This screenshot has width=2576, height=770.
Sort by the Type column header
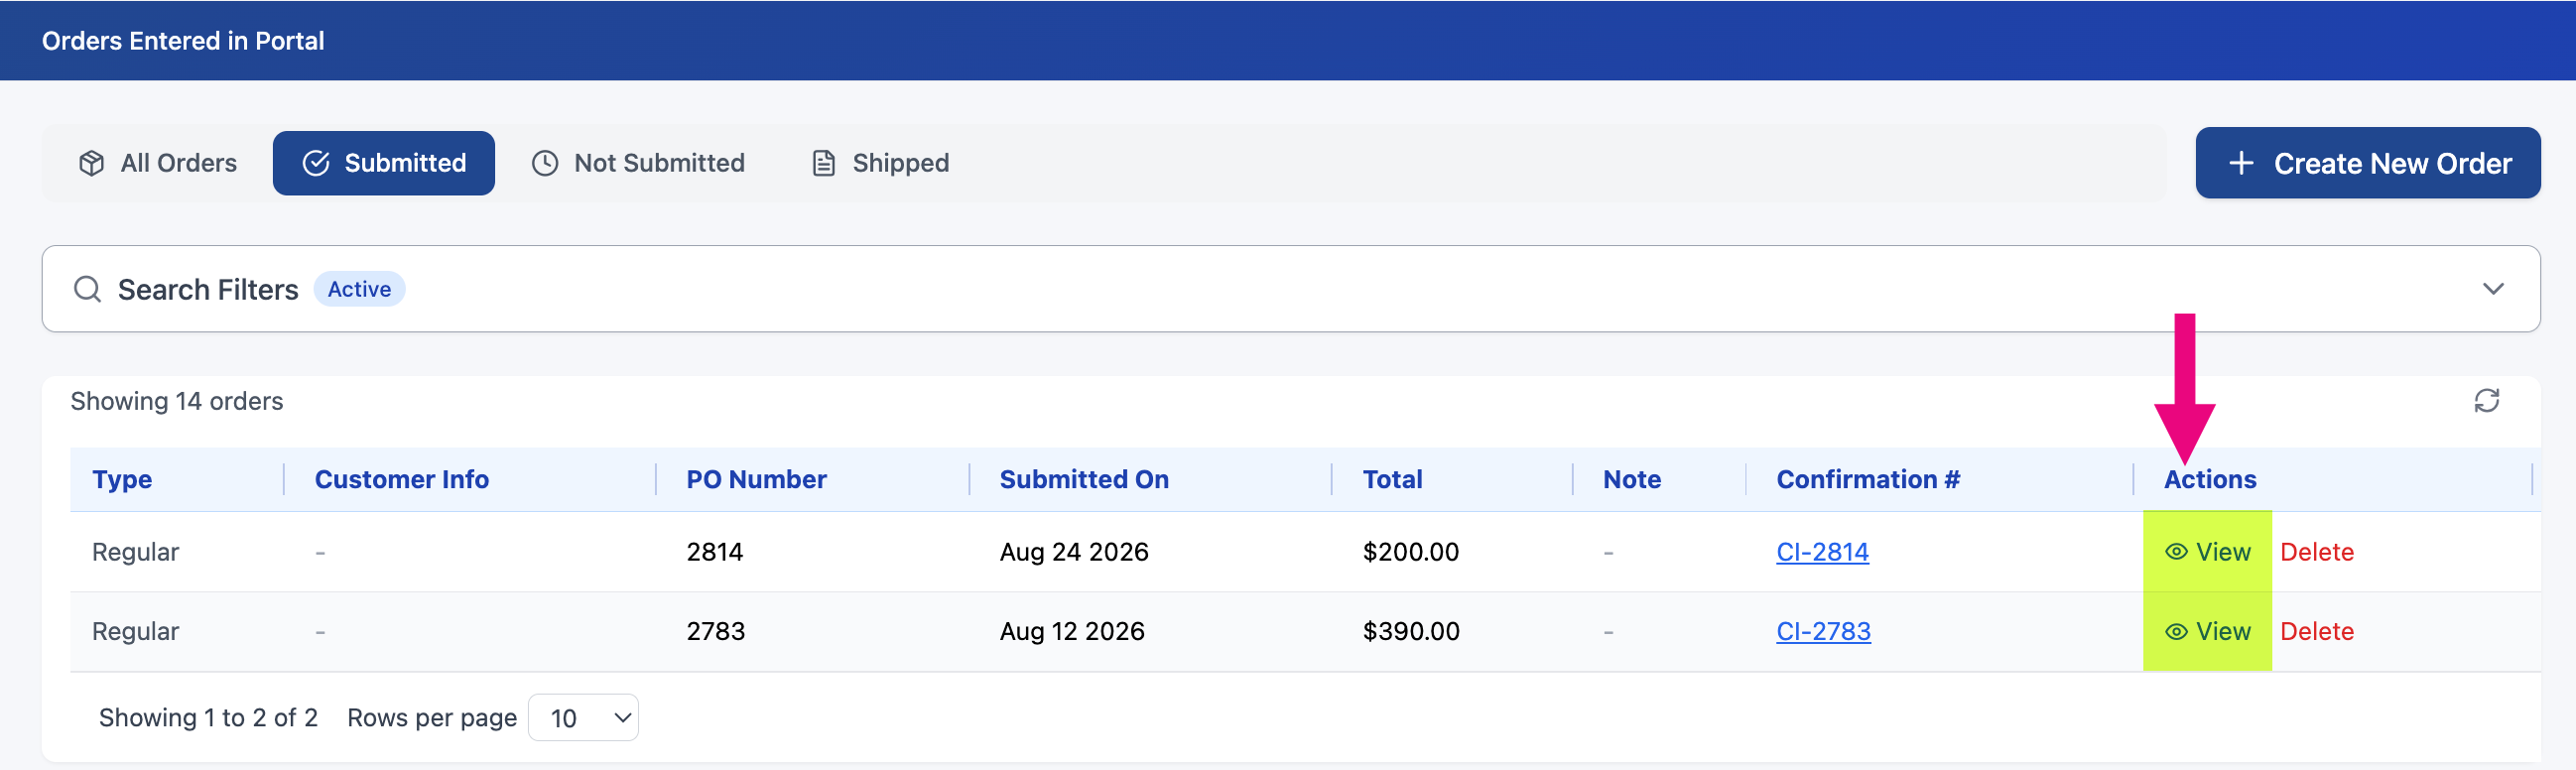[122, 480]
